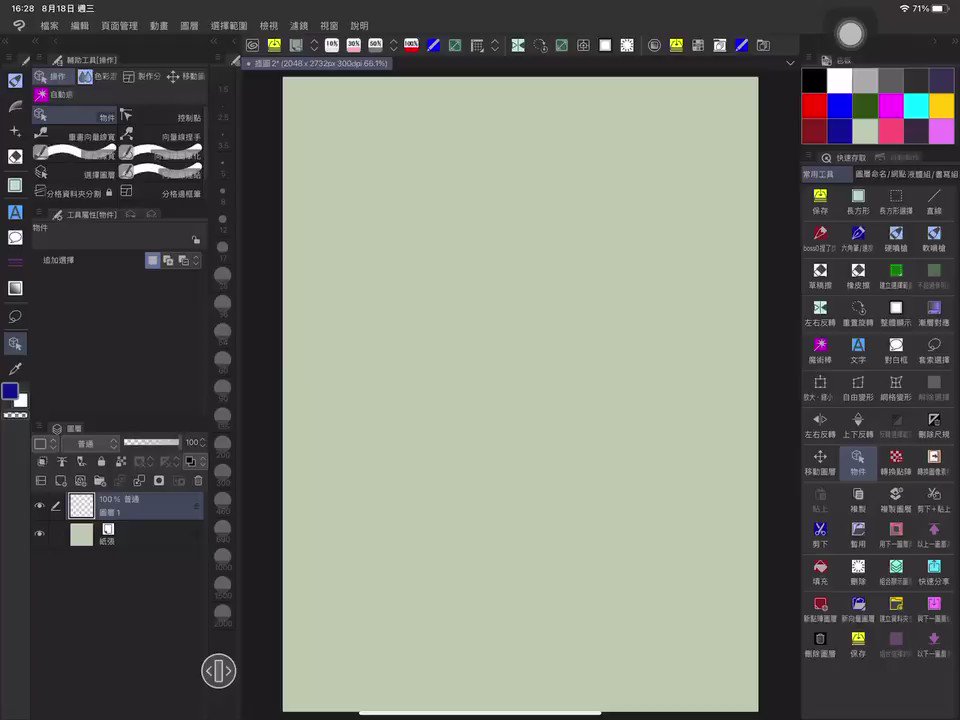The image size is (960, 720).
Task: Select first 追加選擇 mode button
Action: (x=152, y=260)
